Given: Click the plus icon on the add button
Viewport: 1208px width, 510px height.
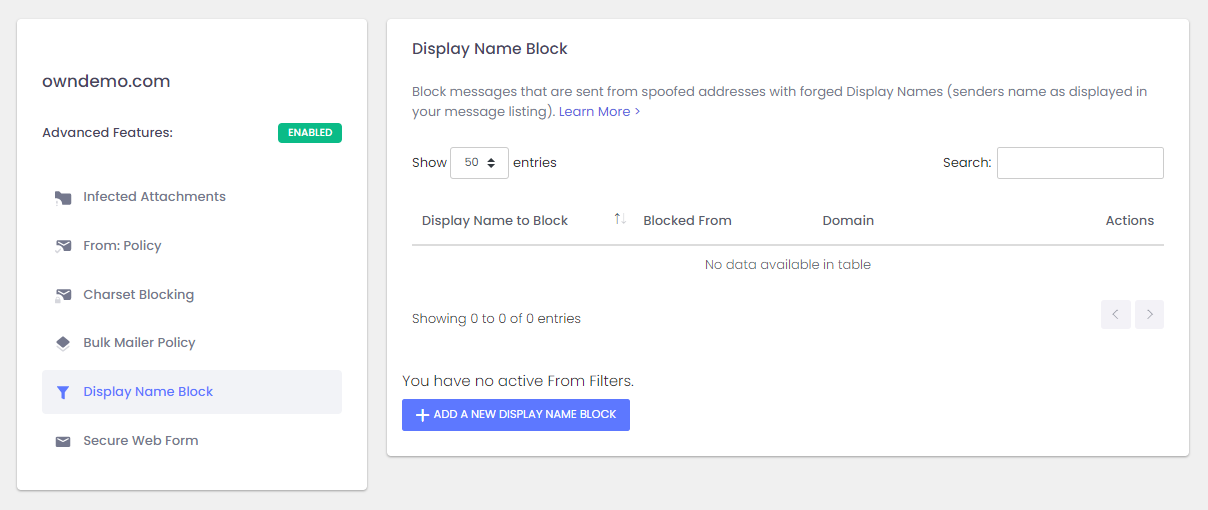Looking at the screenshot, I should pos(422,415).
